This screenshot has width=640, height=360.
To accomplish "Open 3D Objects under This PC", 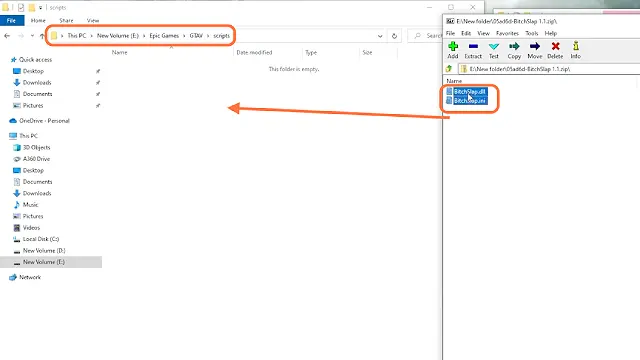I will click(36, 147).
